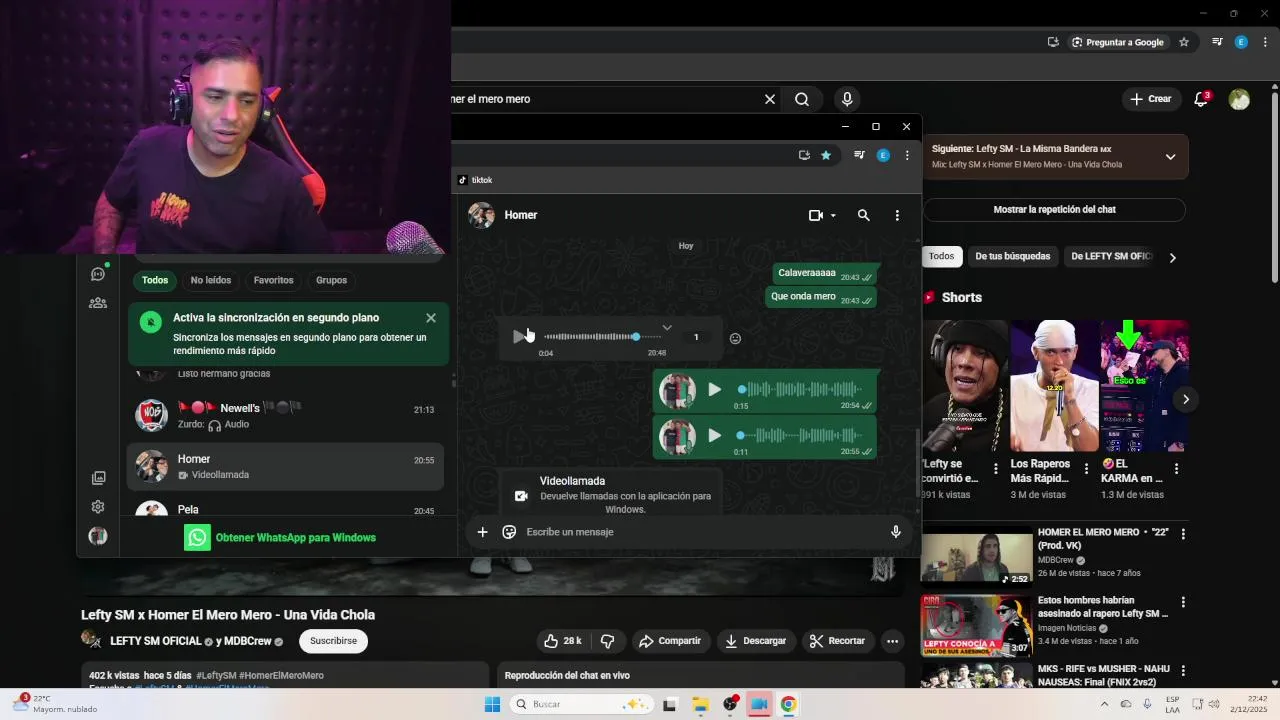1280x720 pixels.
Task: Seek the 0:15 voice message waveform
Action: click(x=800, y=389)
